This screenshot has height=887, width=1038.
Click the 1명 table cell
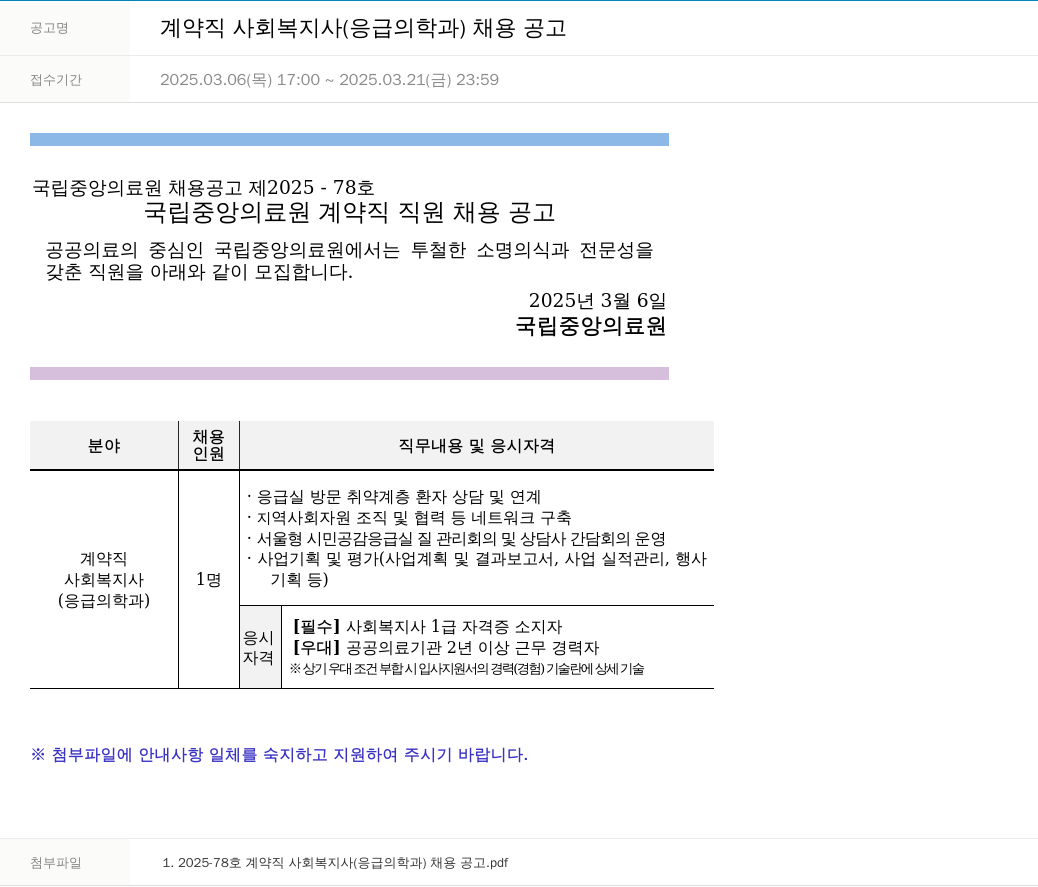[209, 579]
